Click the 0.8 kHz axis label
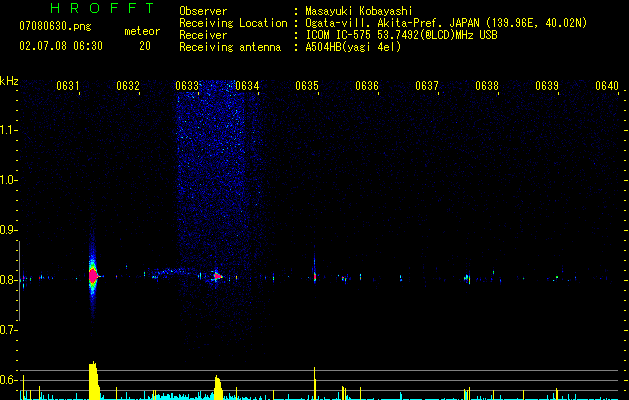629x400 pixels. click(x=9, y=280)
